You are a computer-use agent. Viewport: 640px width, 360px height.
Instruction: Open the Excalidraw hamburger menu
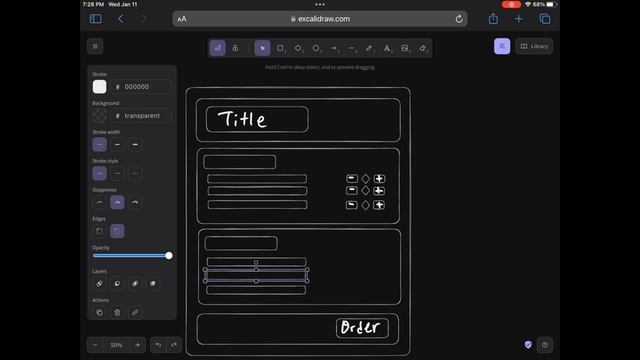tap(95, 46)
